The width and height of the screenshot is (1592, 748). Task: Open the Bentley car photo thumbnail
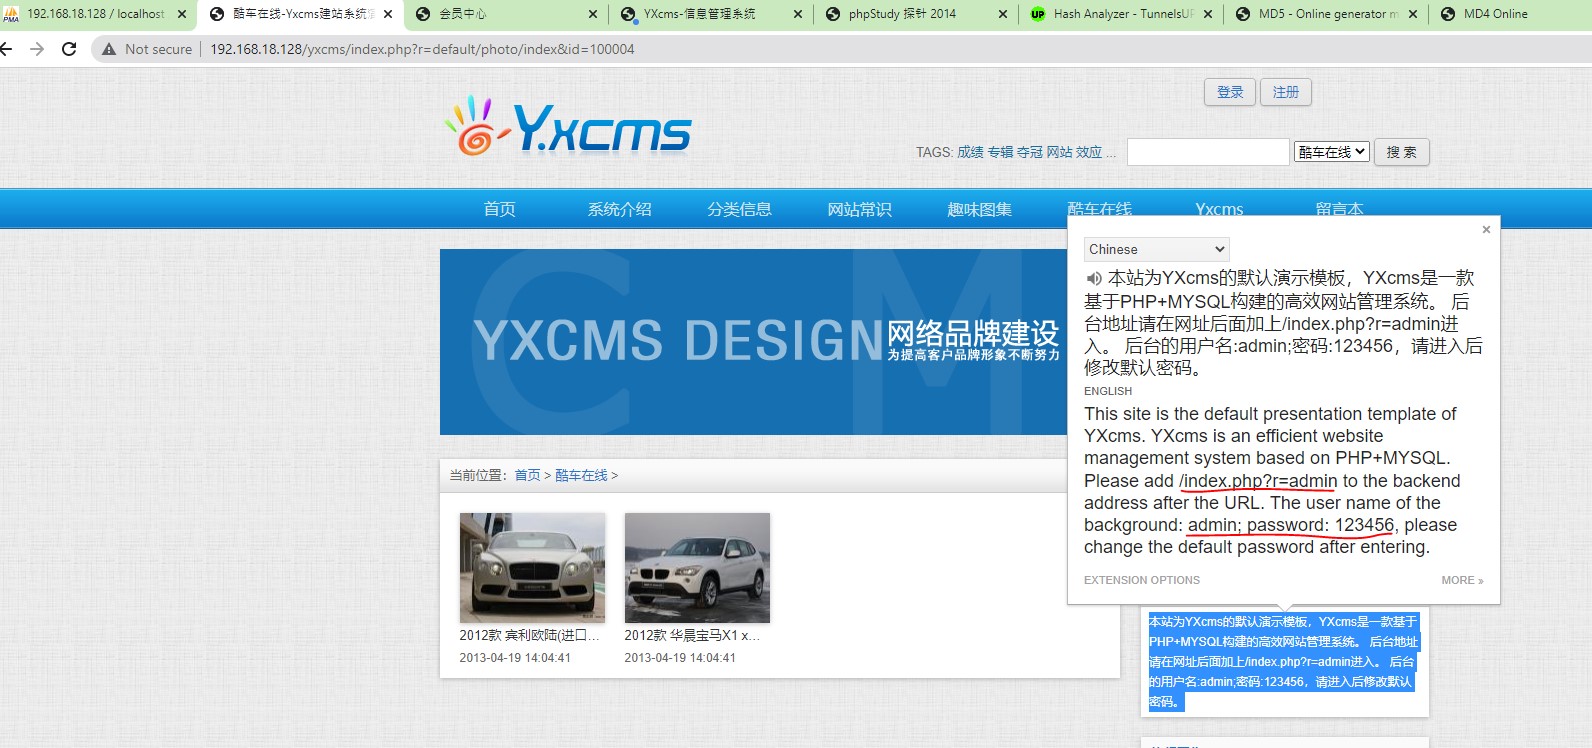[532, 567]
